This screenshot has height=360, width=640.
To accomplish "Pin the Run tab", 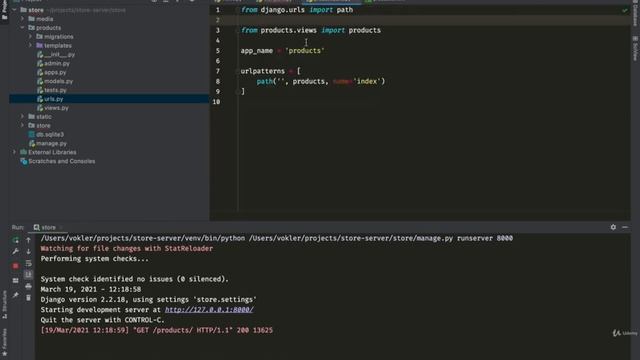I will point(16,295).
